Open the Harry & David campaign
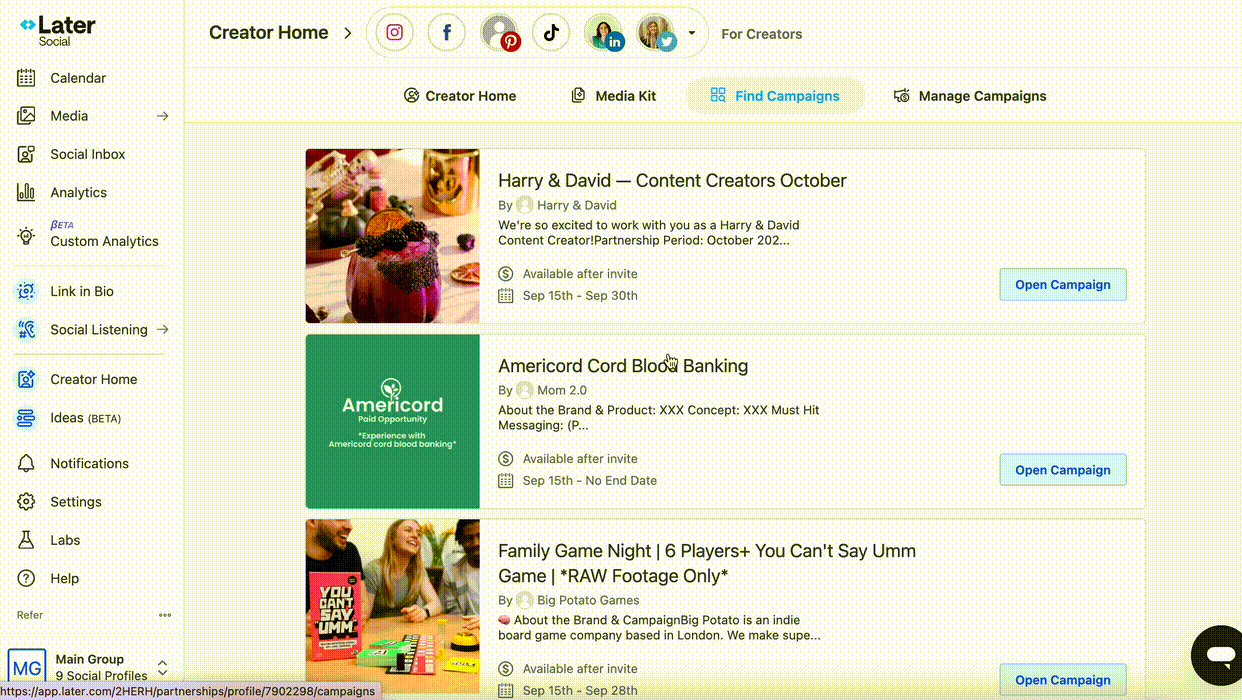1242x700 pixels. point(1062,285)
